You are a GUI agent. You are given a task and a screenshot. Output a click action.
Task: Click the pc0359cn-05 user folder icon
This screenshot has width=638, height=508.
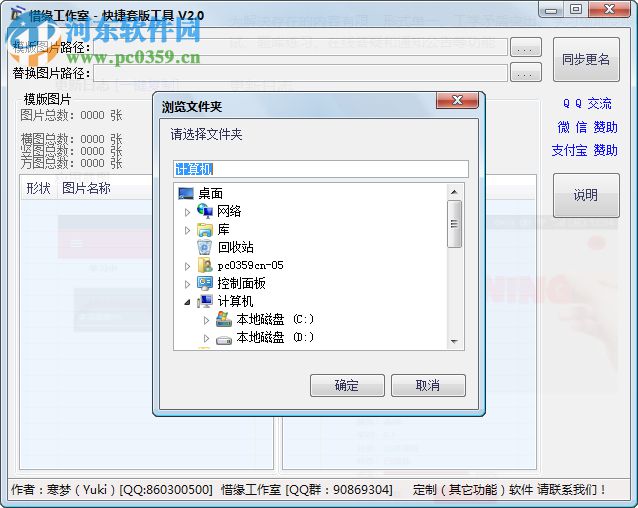(x=205, y=265)
